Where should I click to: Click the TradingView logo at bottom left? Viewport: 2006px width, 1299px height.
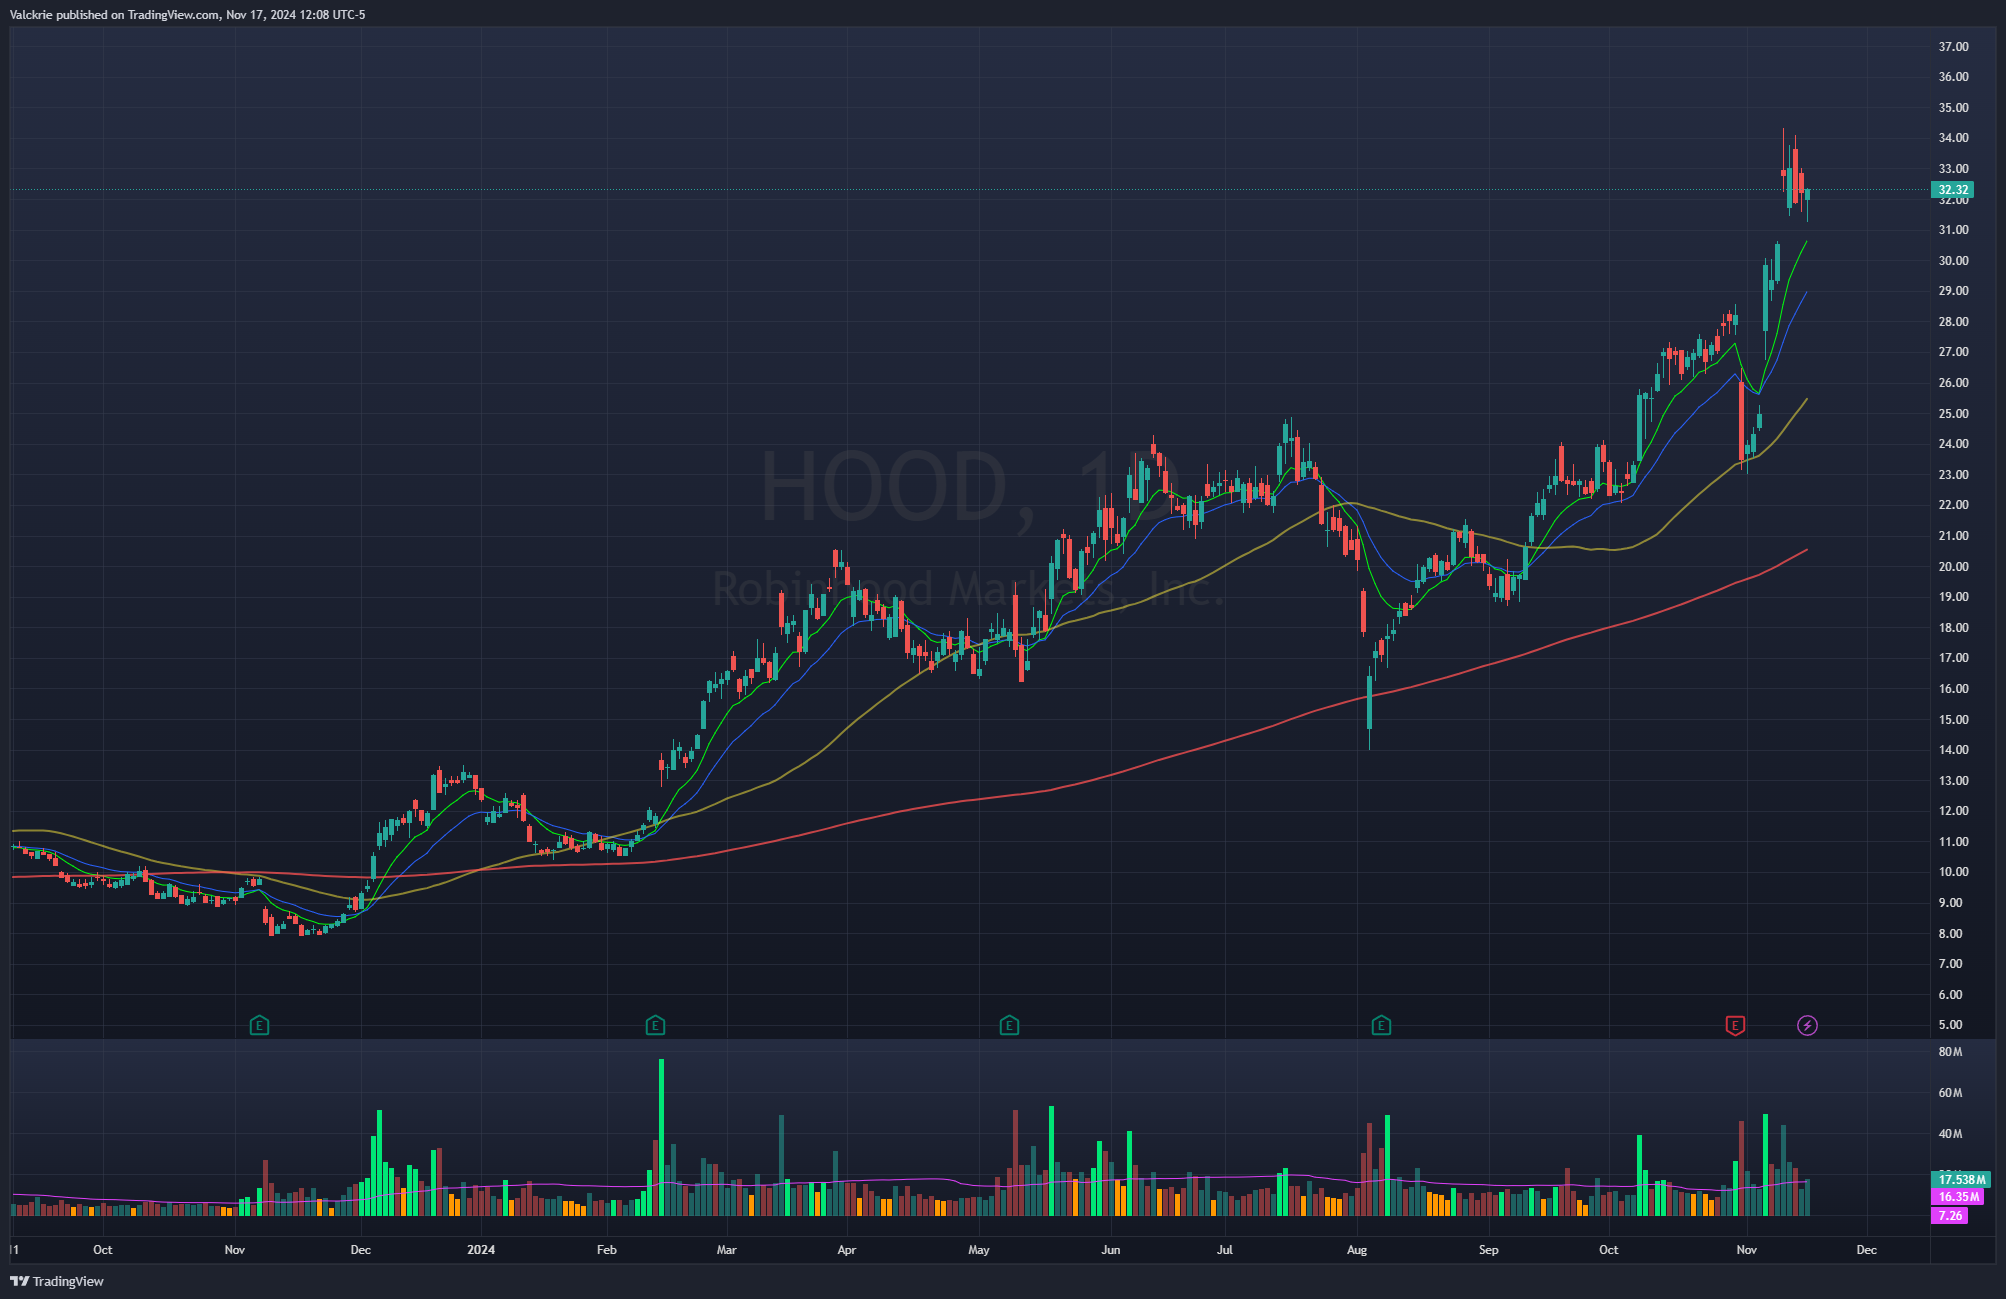[x=57, y=1281]
